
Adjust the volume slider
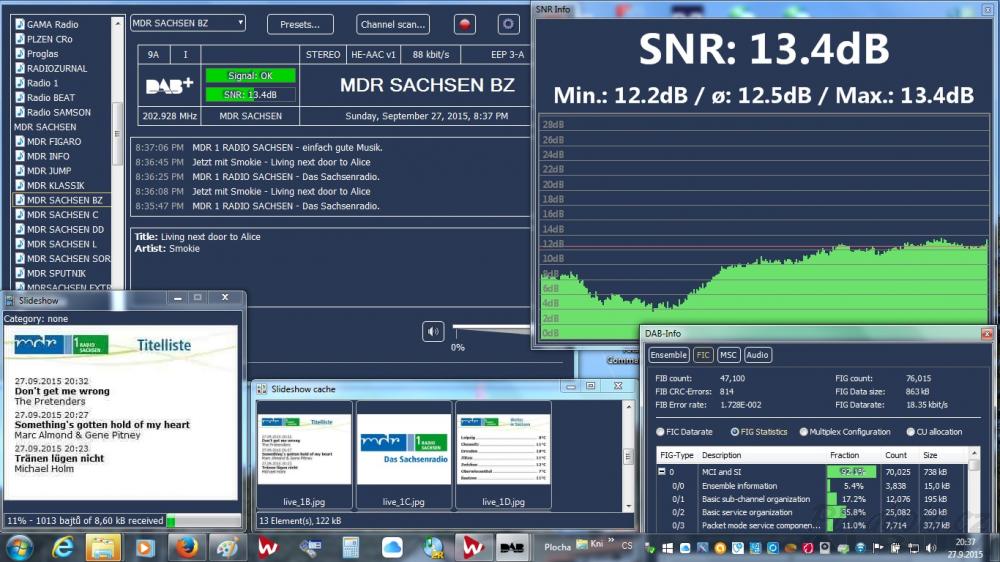coord(491,327)
